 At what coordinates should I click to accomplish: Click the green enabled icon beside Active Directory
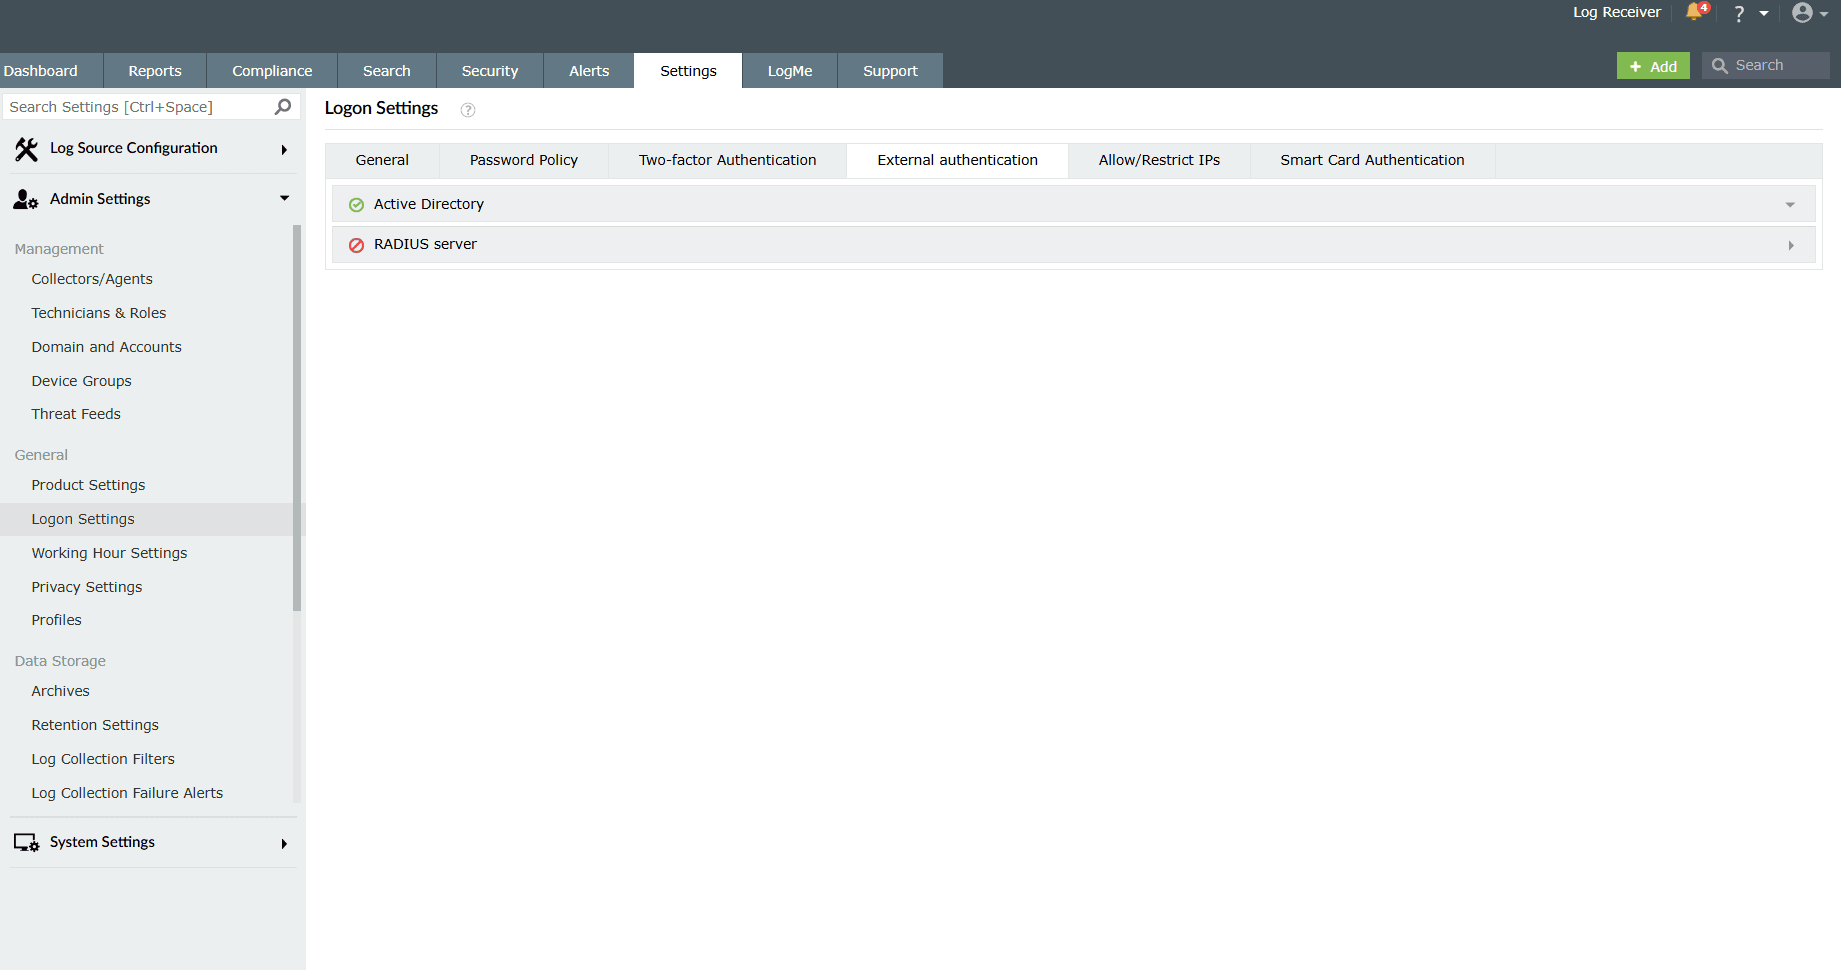[x=356, y=205]
